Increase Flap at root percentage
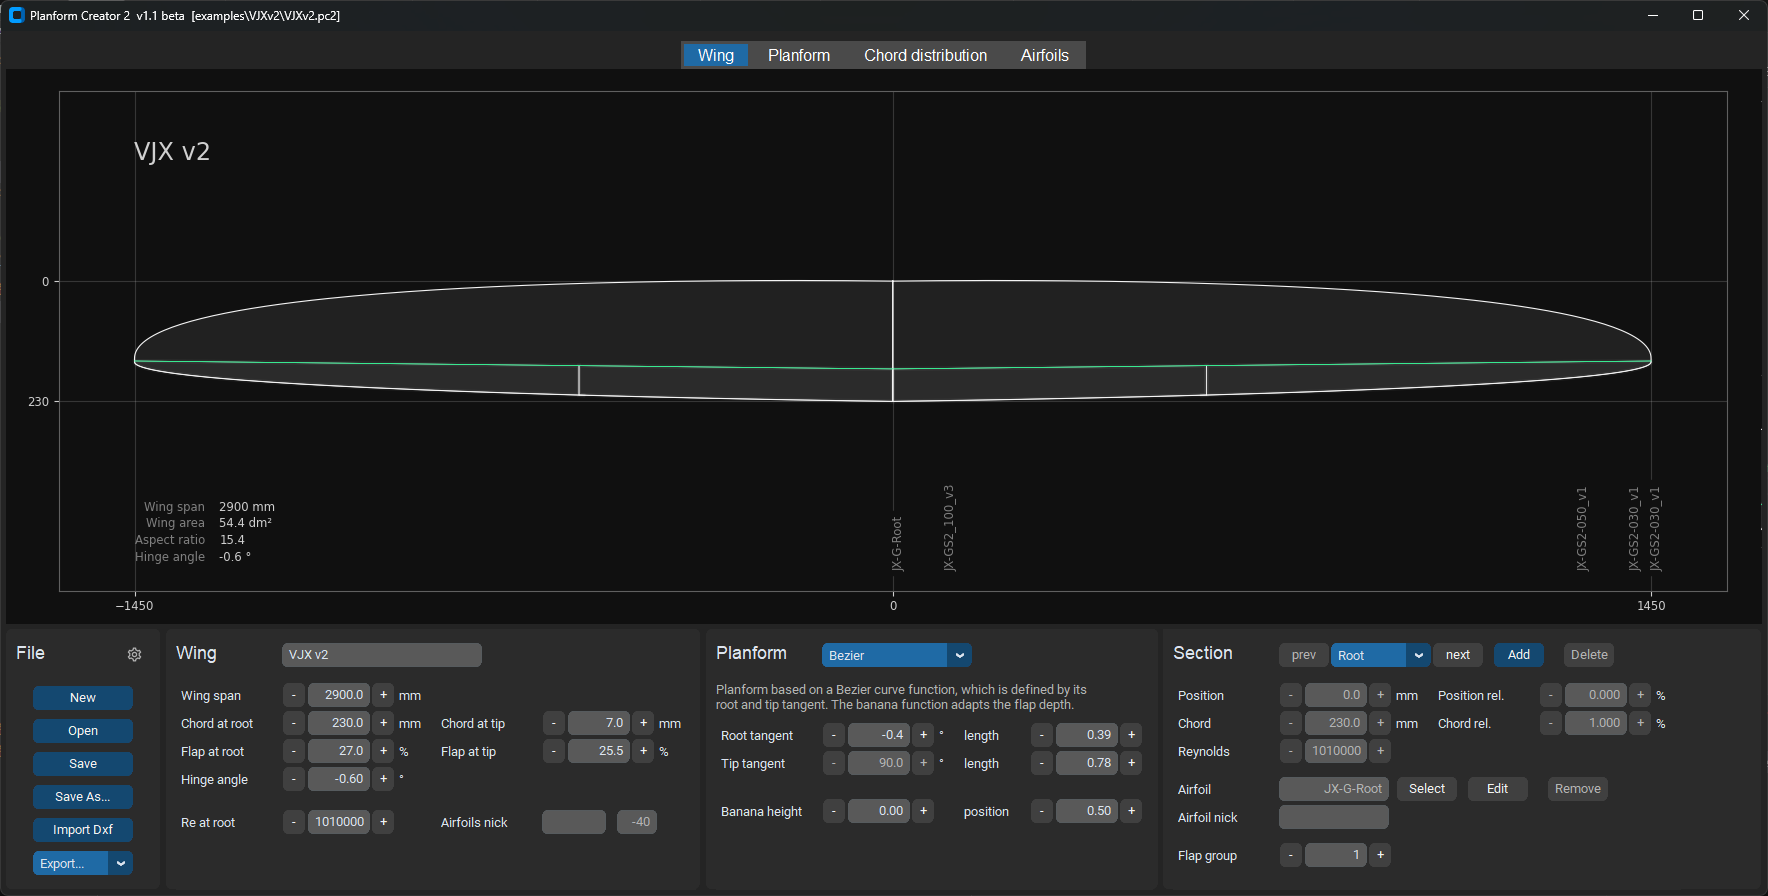The width and height of the screenshot is (1768, 896). [384, 751]
